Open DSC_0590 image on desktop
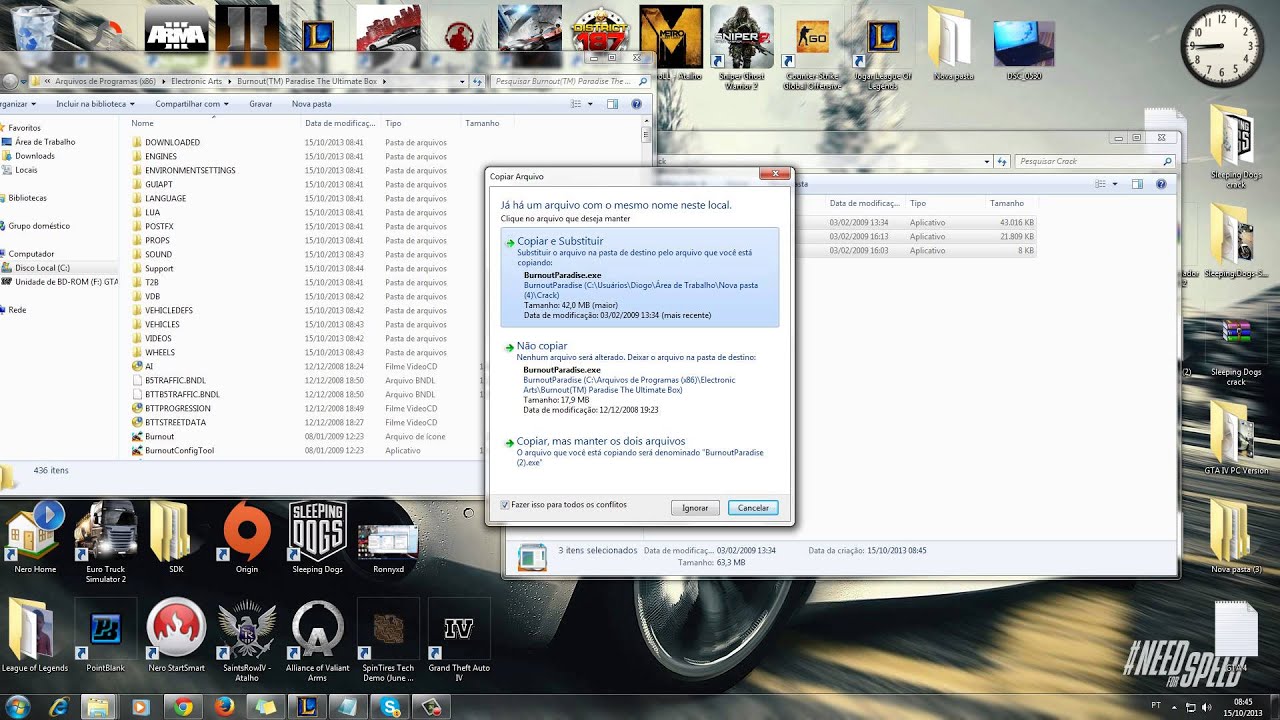This screenshot has height=720, width=1280. 1024,50
